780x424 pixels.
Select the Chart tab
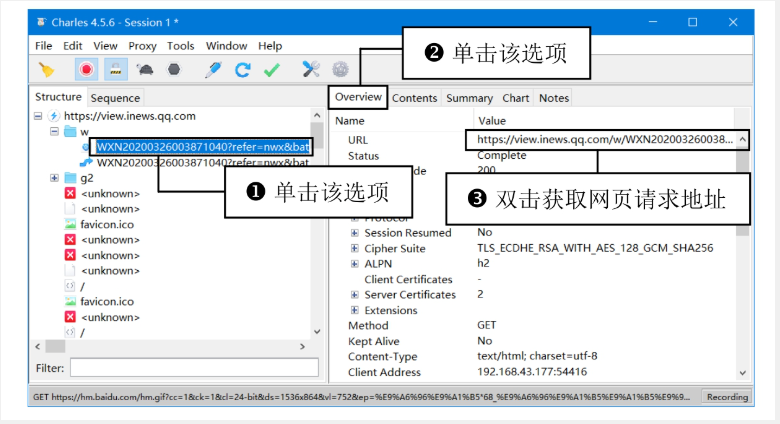click(x=515, y=98)
